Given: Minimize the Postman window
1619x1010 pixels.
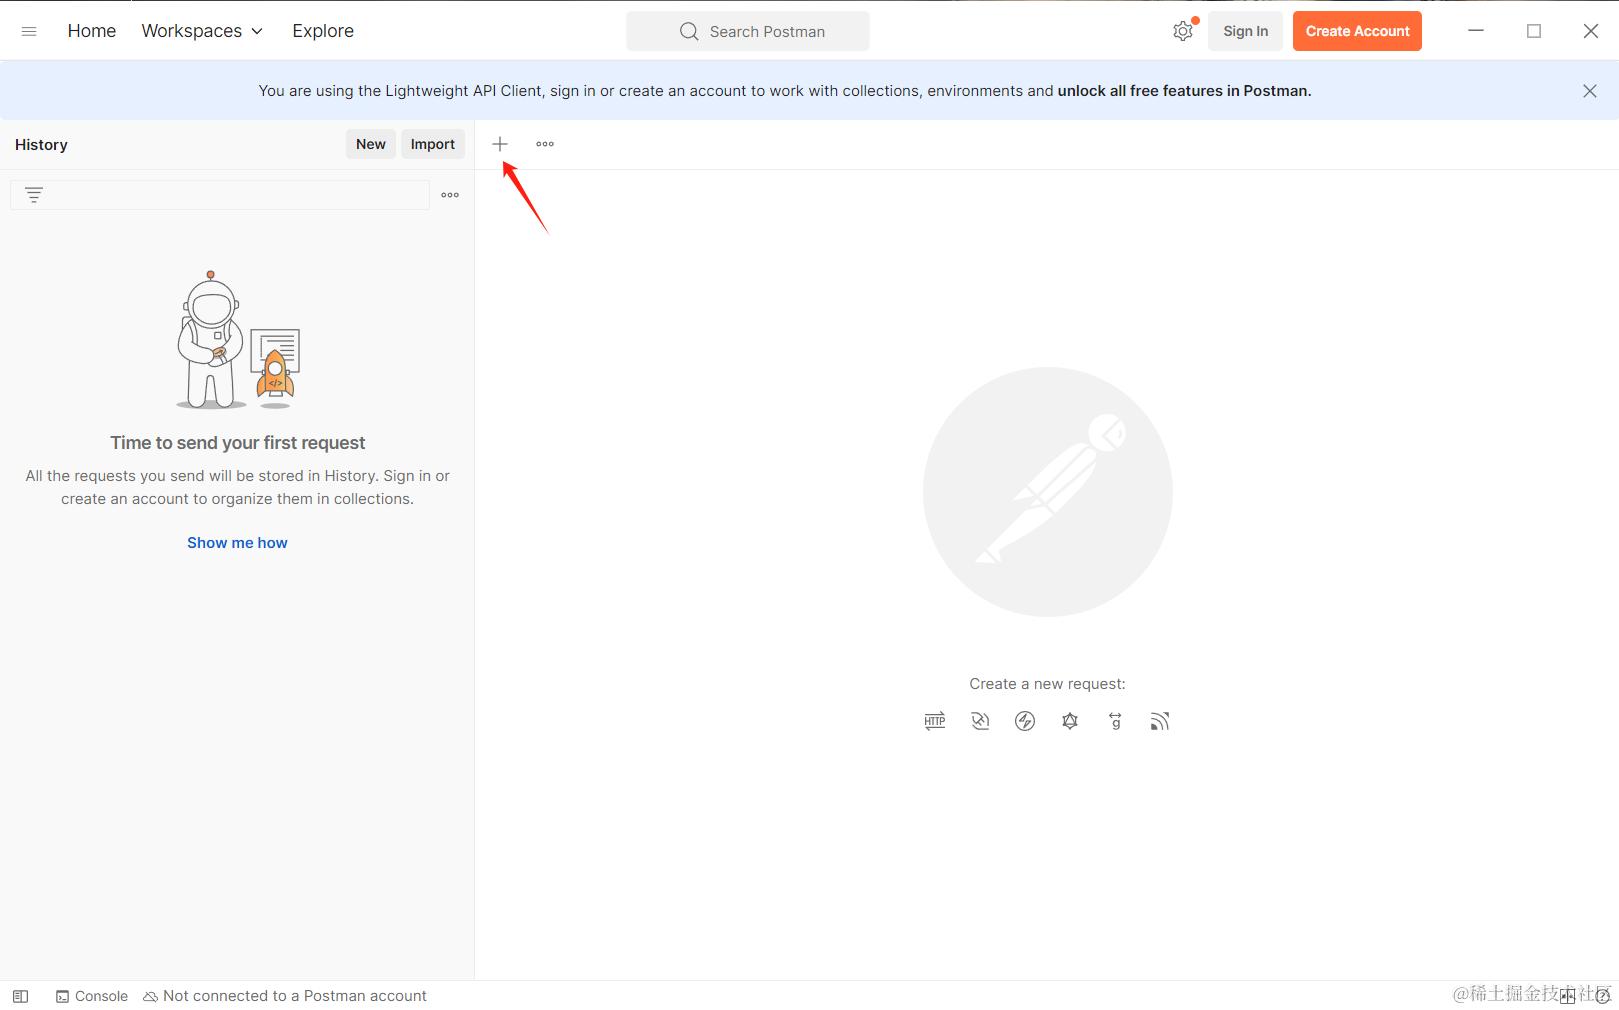Looking at the screenshot, I should [x=1476, y=31].
